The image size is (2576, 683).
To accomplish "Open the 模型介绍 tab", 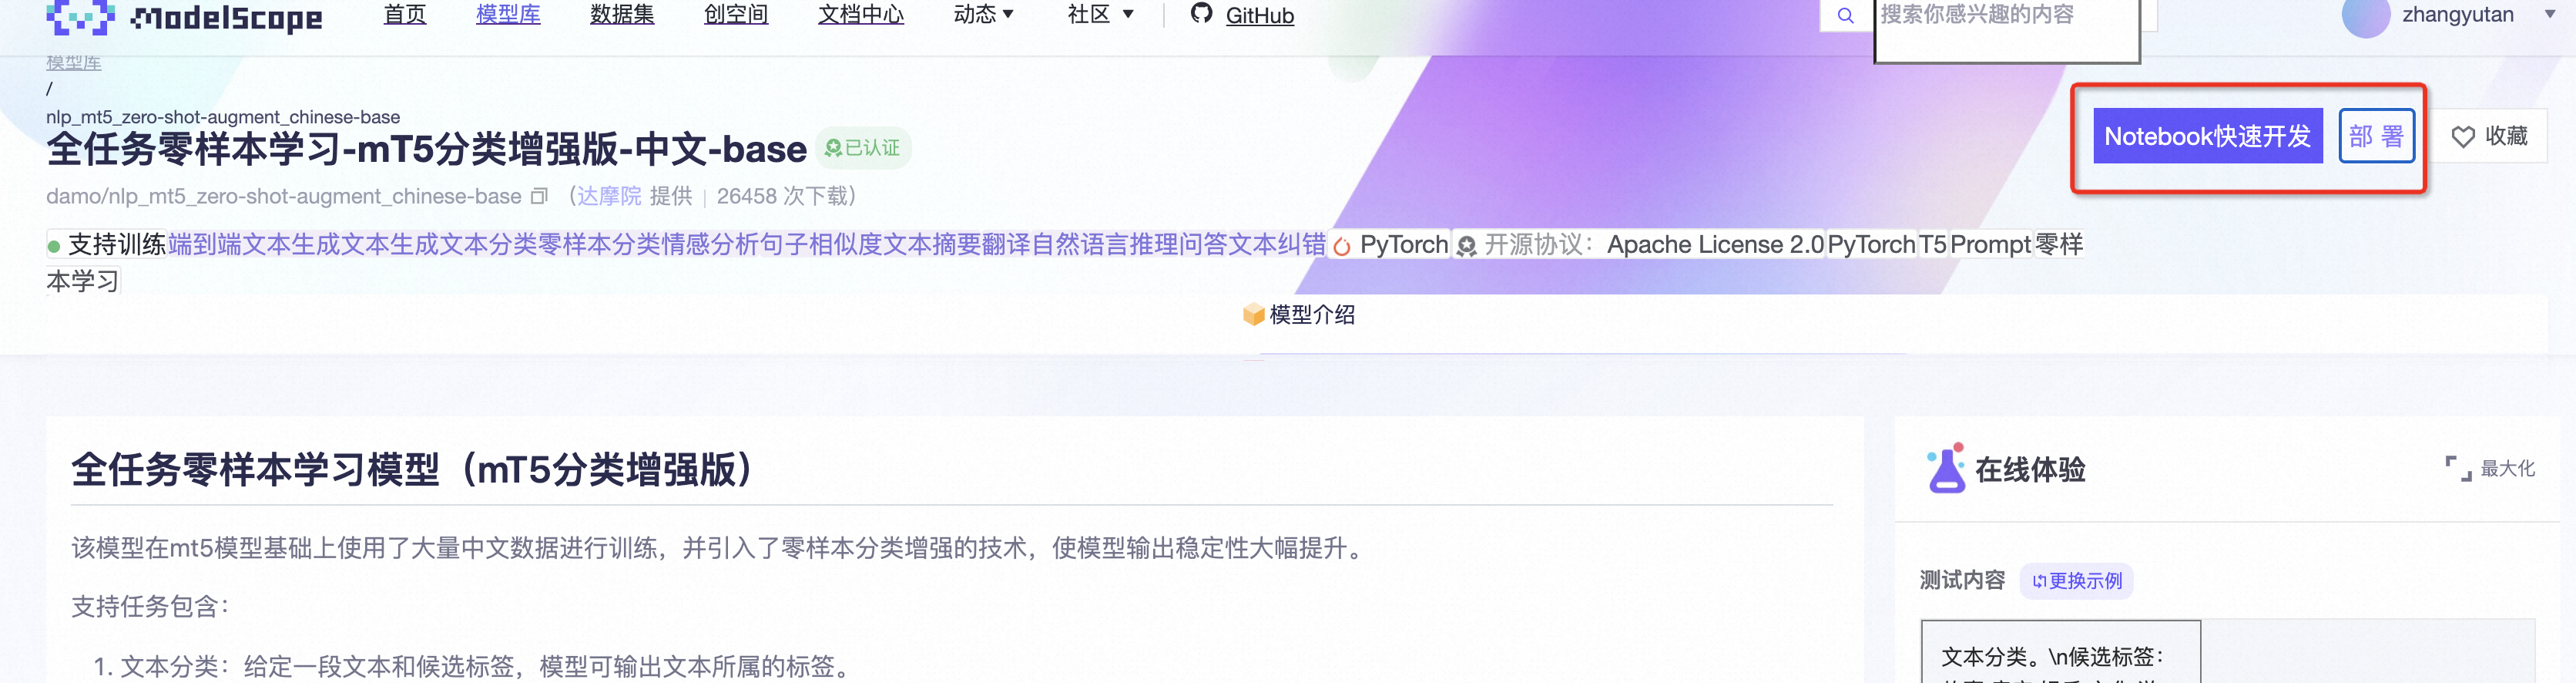I will [1298, 315].
